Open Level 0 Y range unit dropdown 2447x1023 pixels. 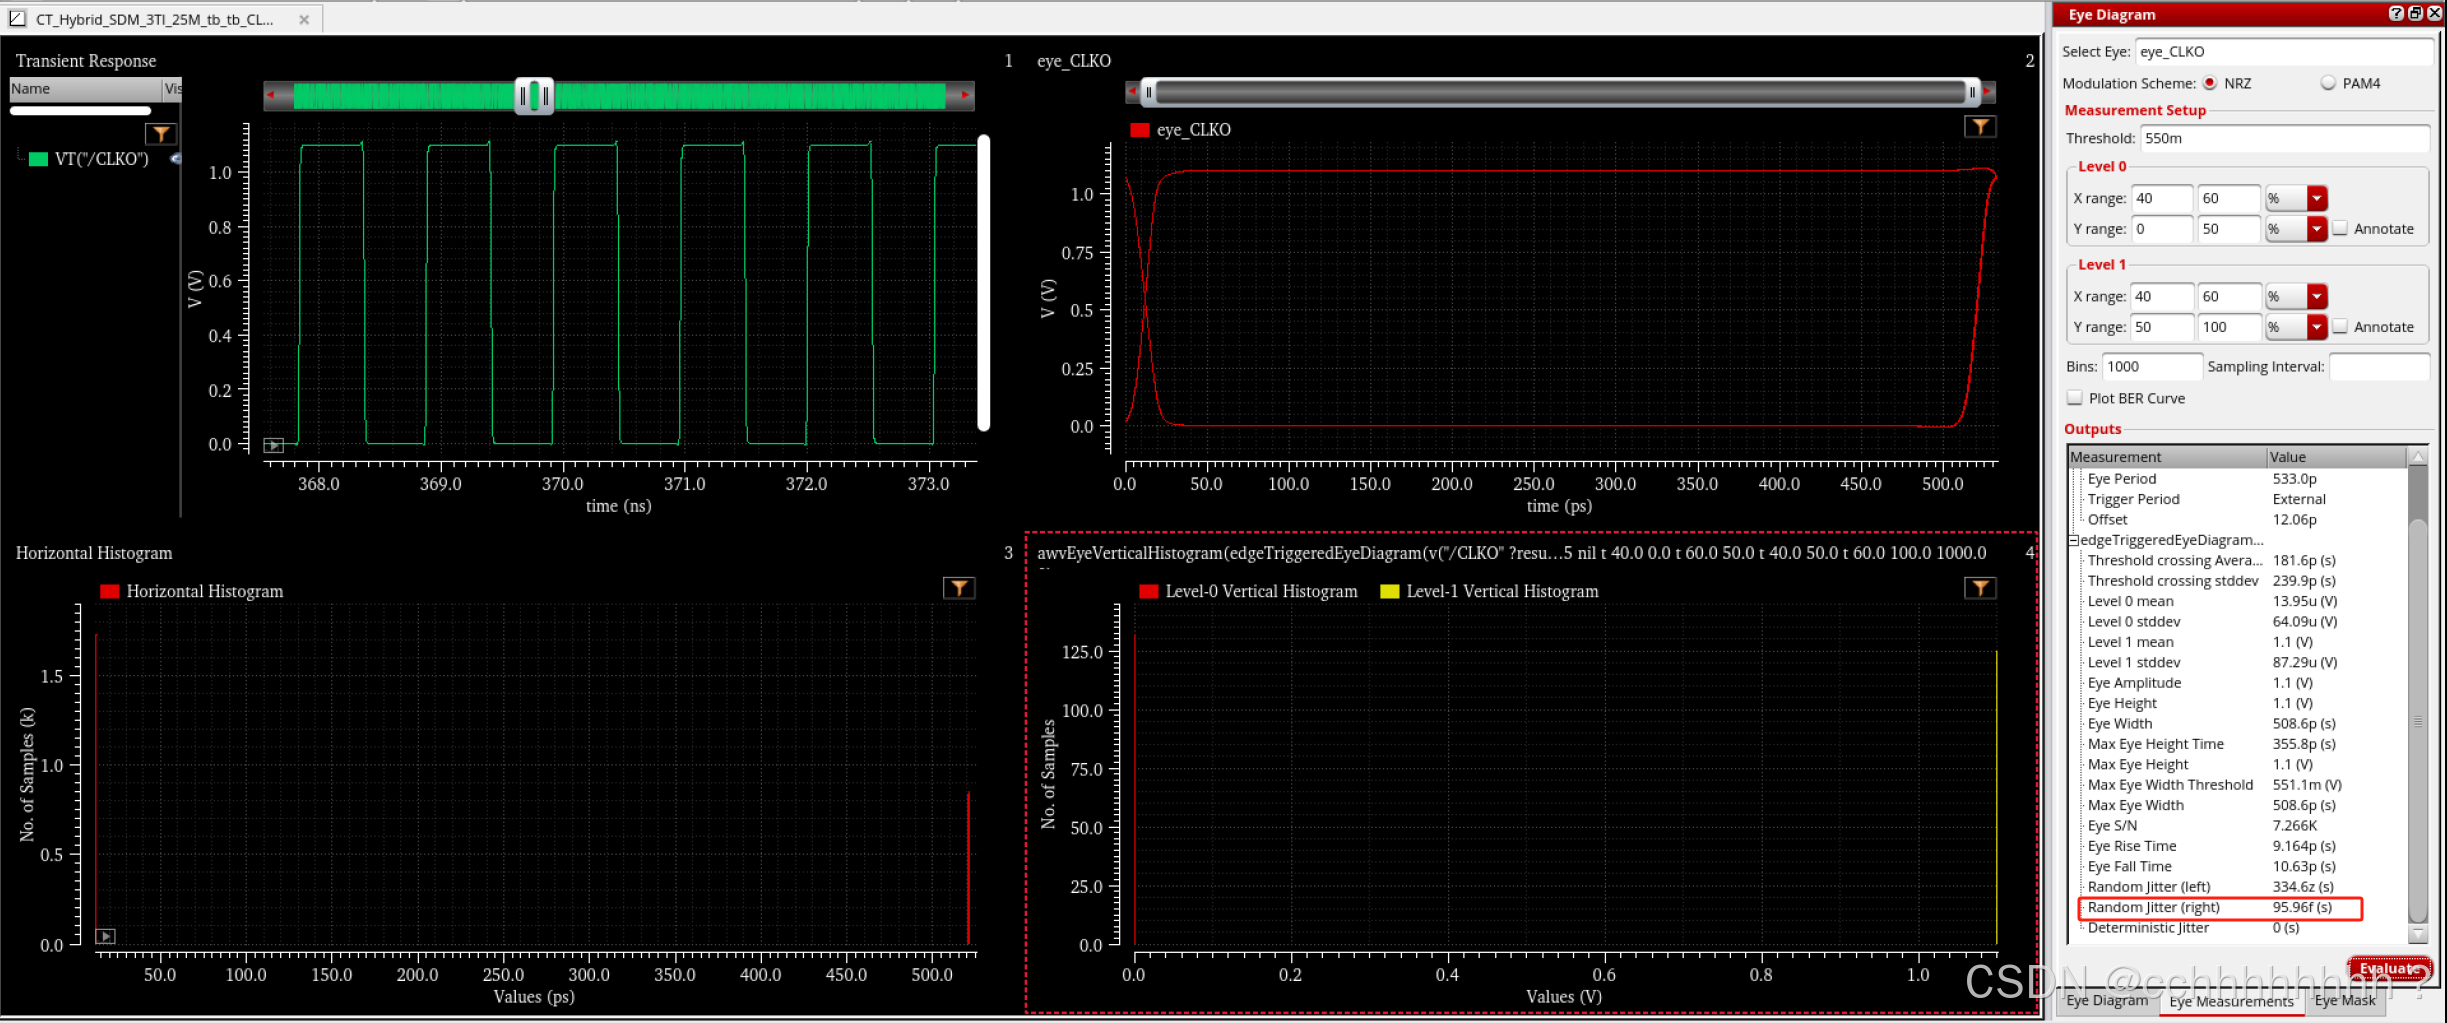(2317, 229)
